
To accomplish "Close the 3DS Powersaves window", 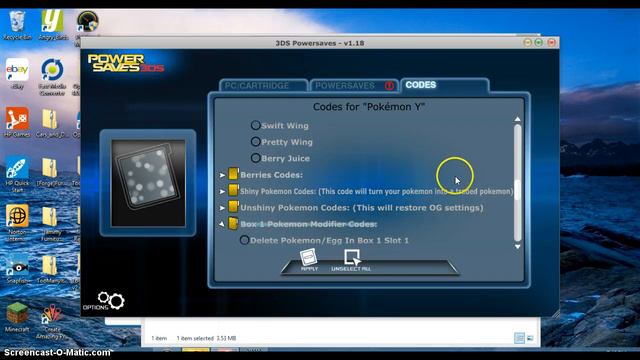I will 551,42.
